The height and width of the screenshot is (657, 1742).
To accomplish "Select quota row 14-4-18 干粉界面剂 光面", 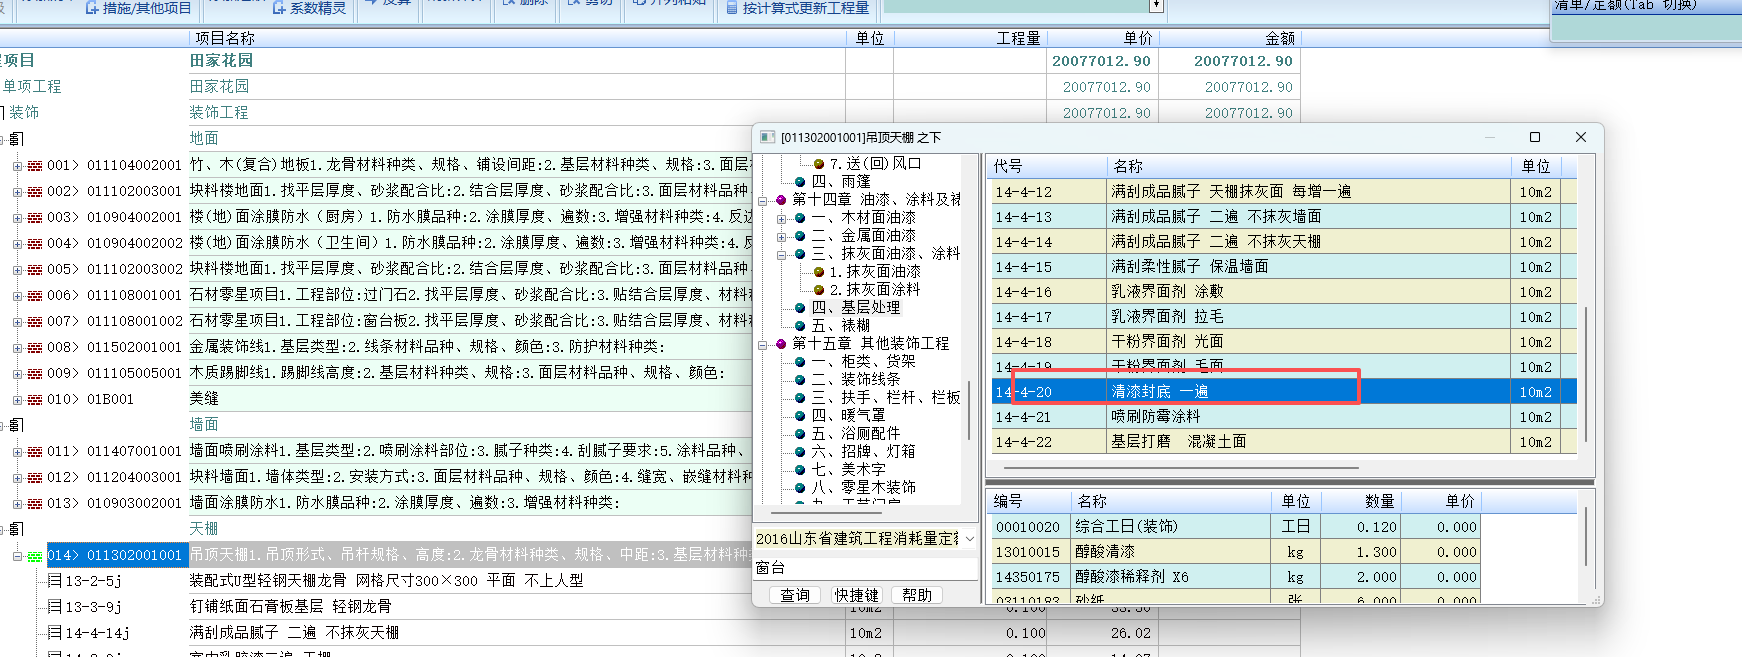I will [1284, 342].
